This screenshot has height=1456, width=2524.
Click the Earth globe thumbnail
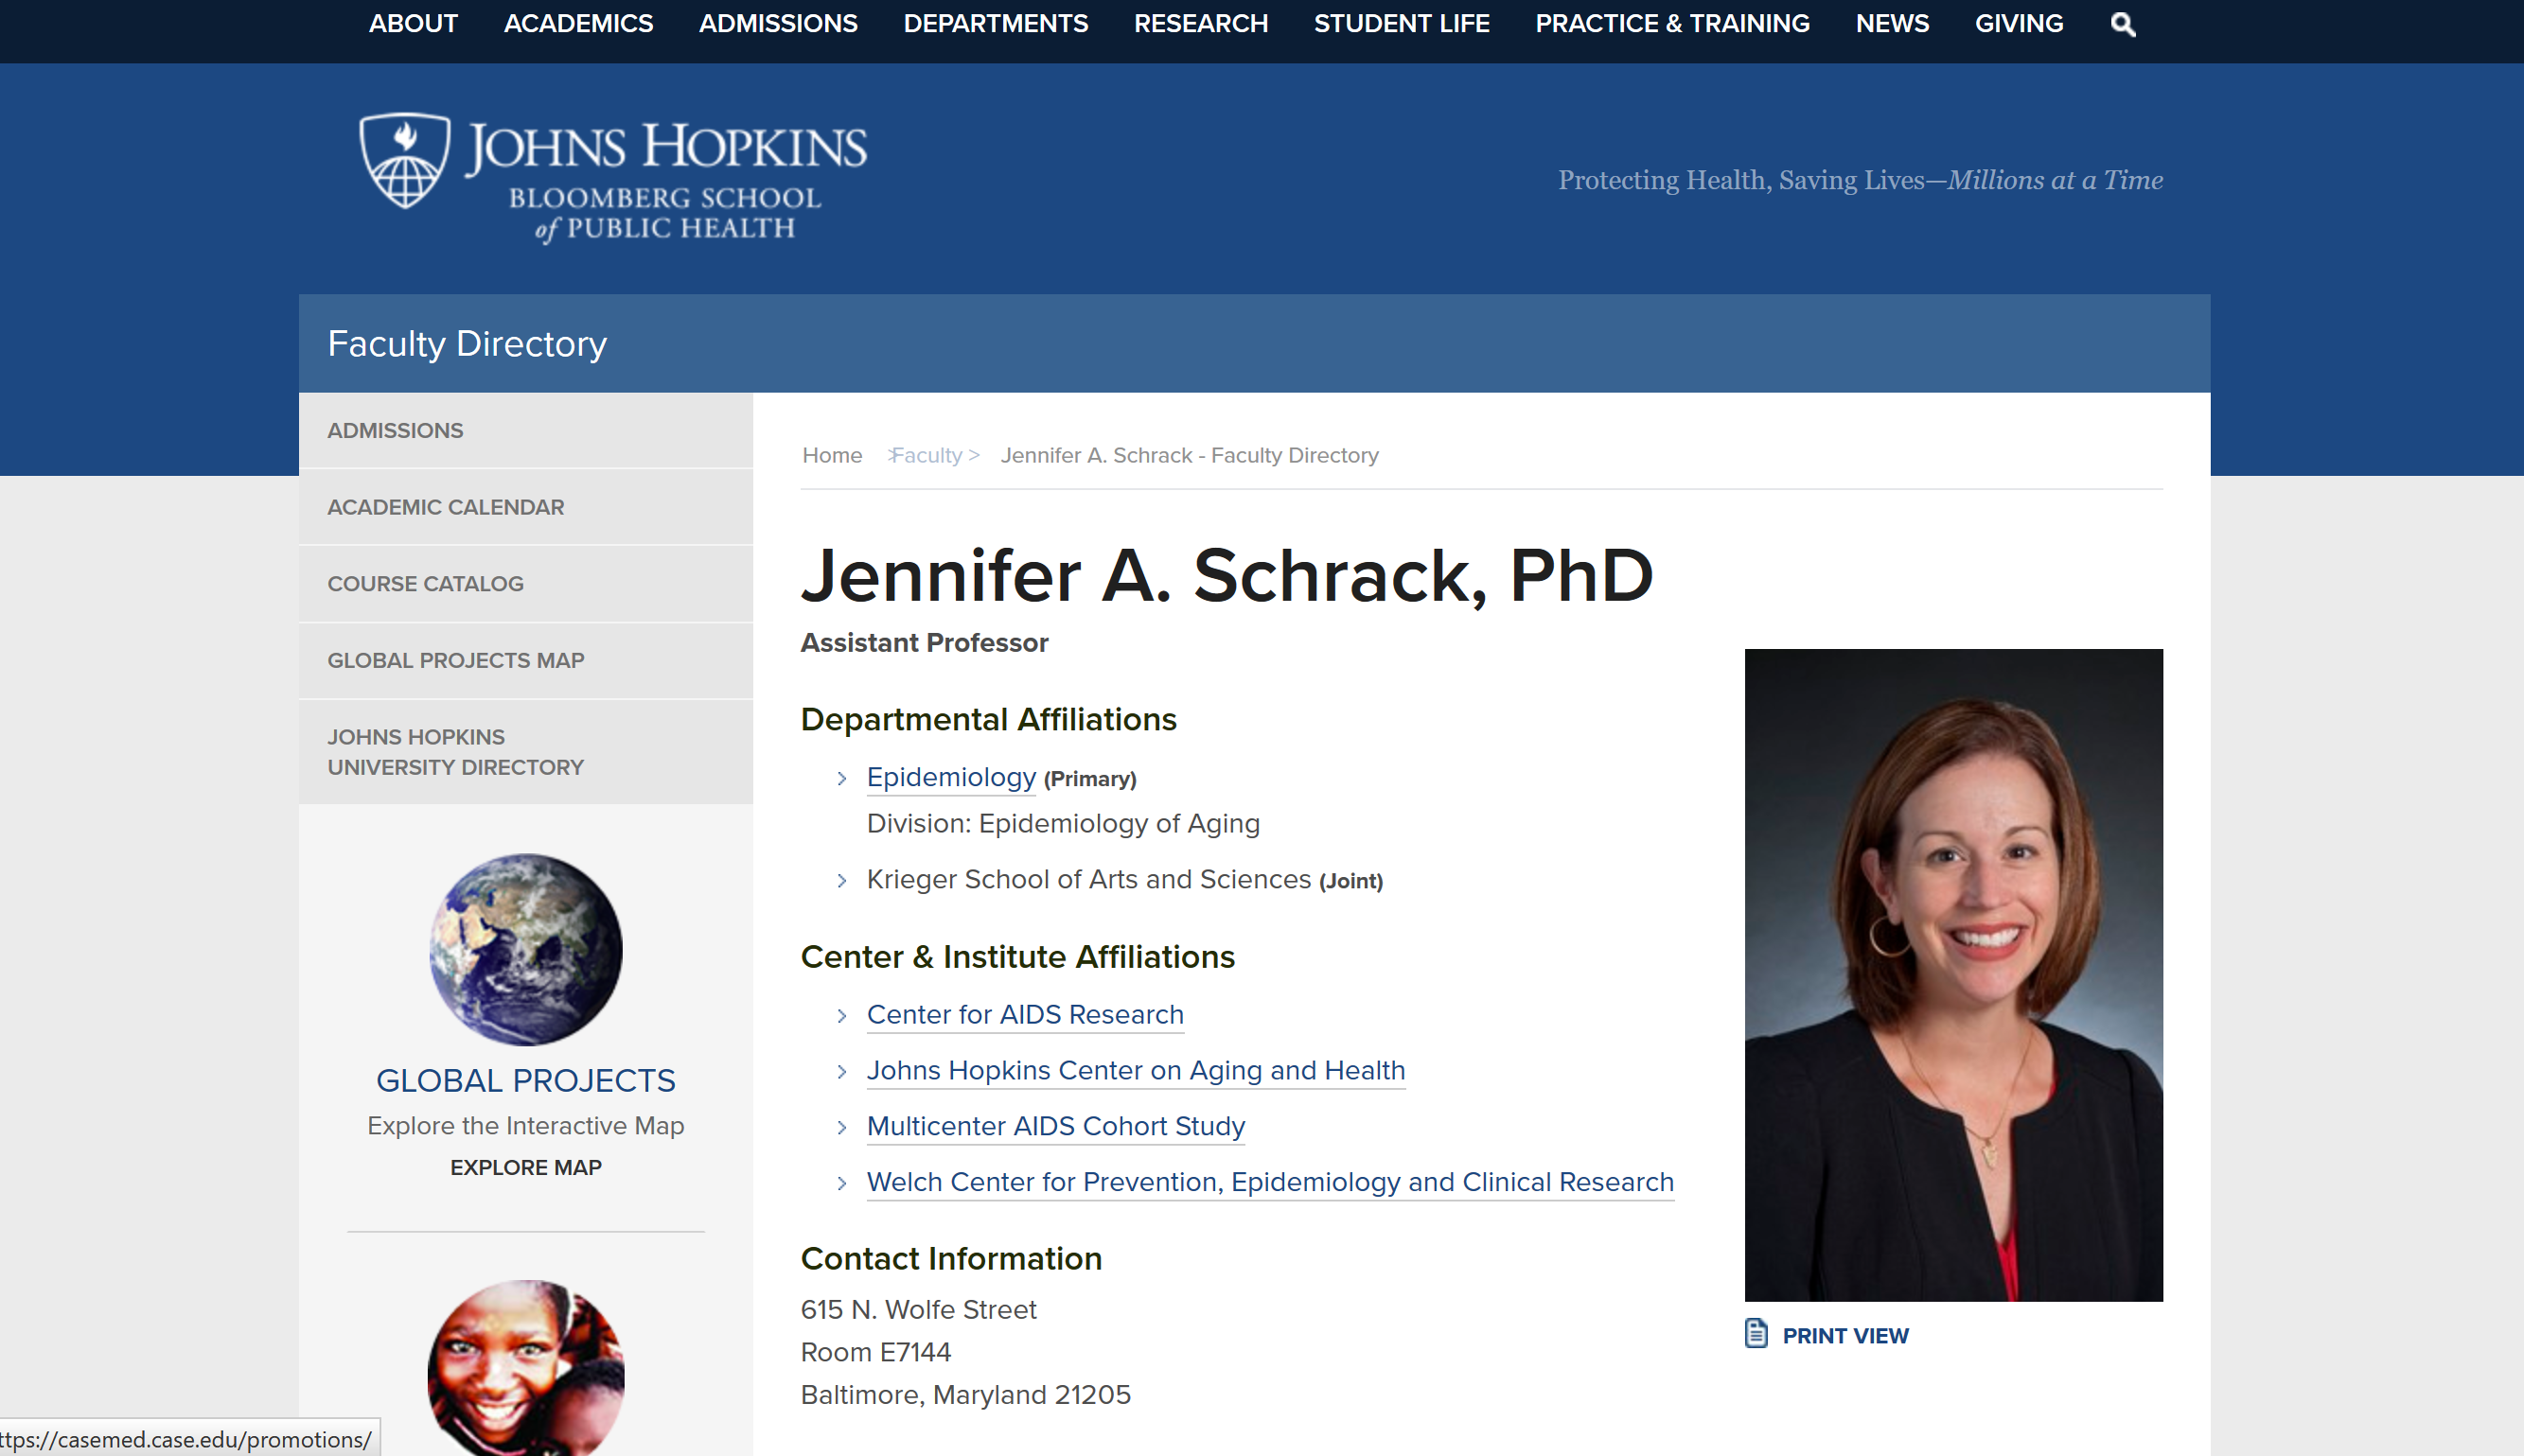coord(526,949)
